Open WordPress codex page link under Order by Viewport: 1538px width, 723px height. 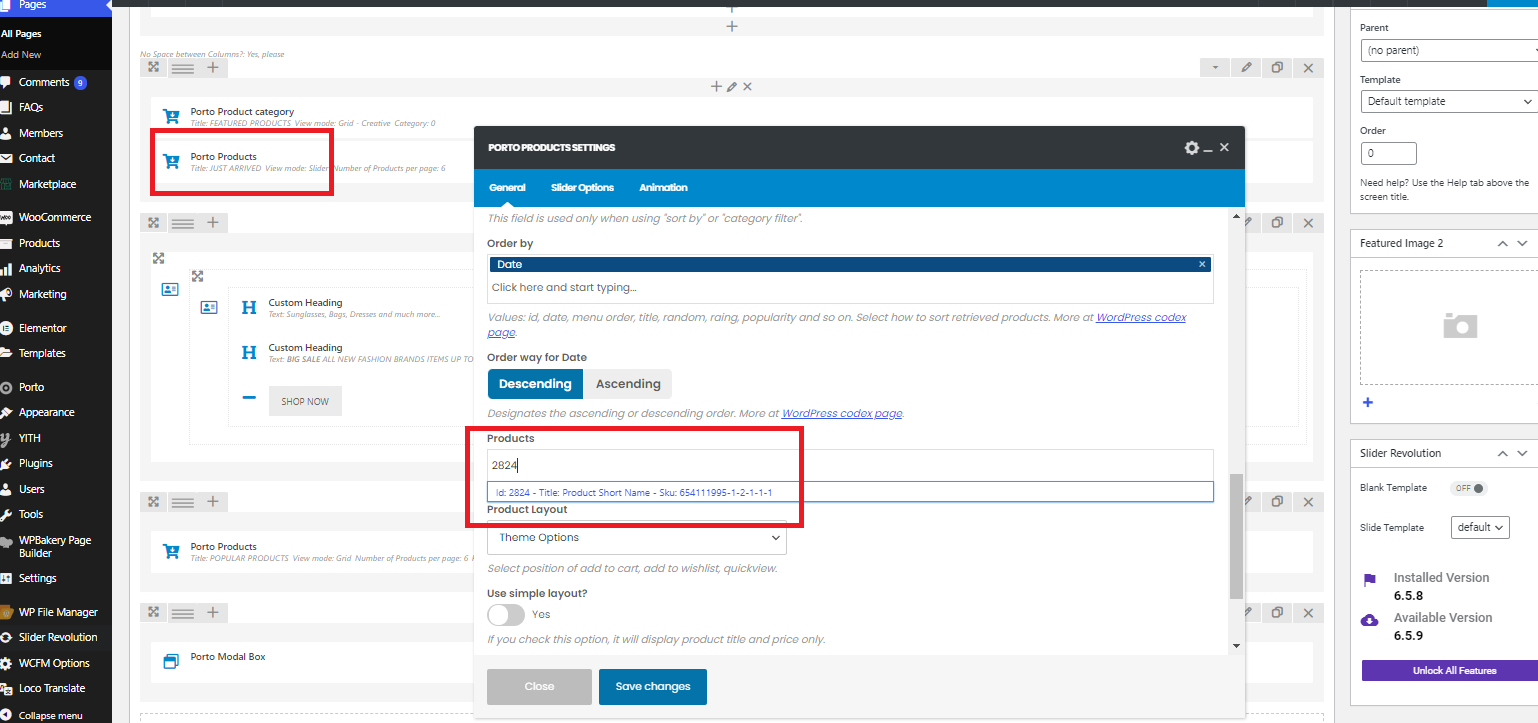[x=1140, y=318]
